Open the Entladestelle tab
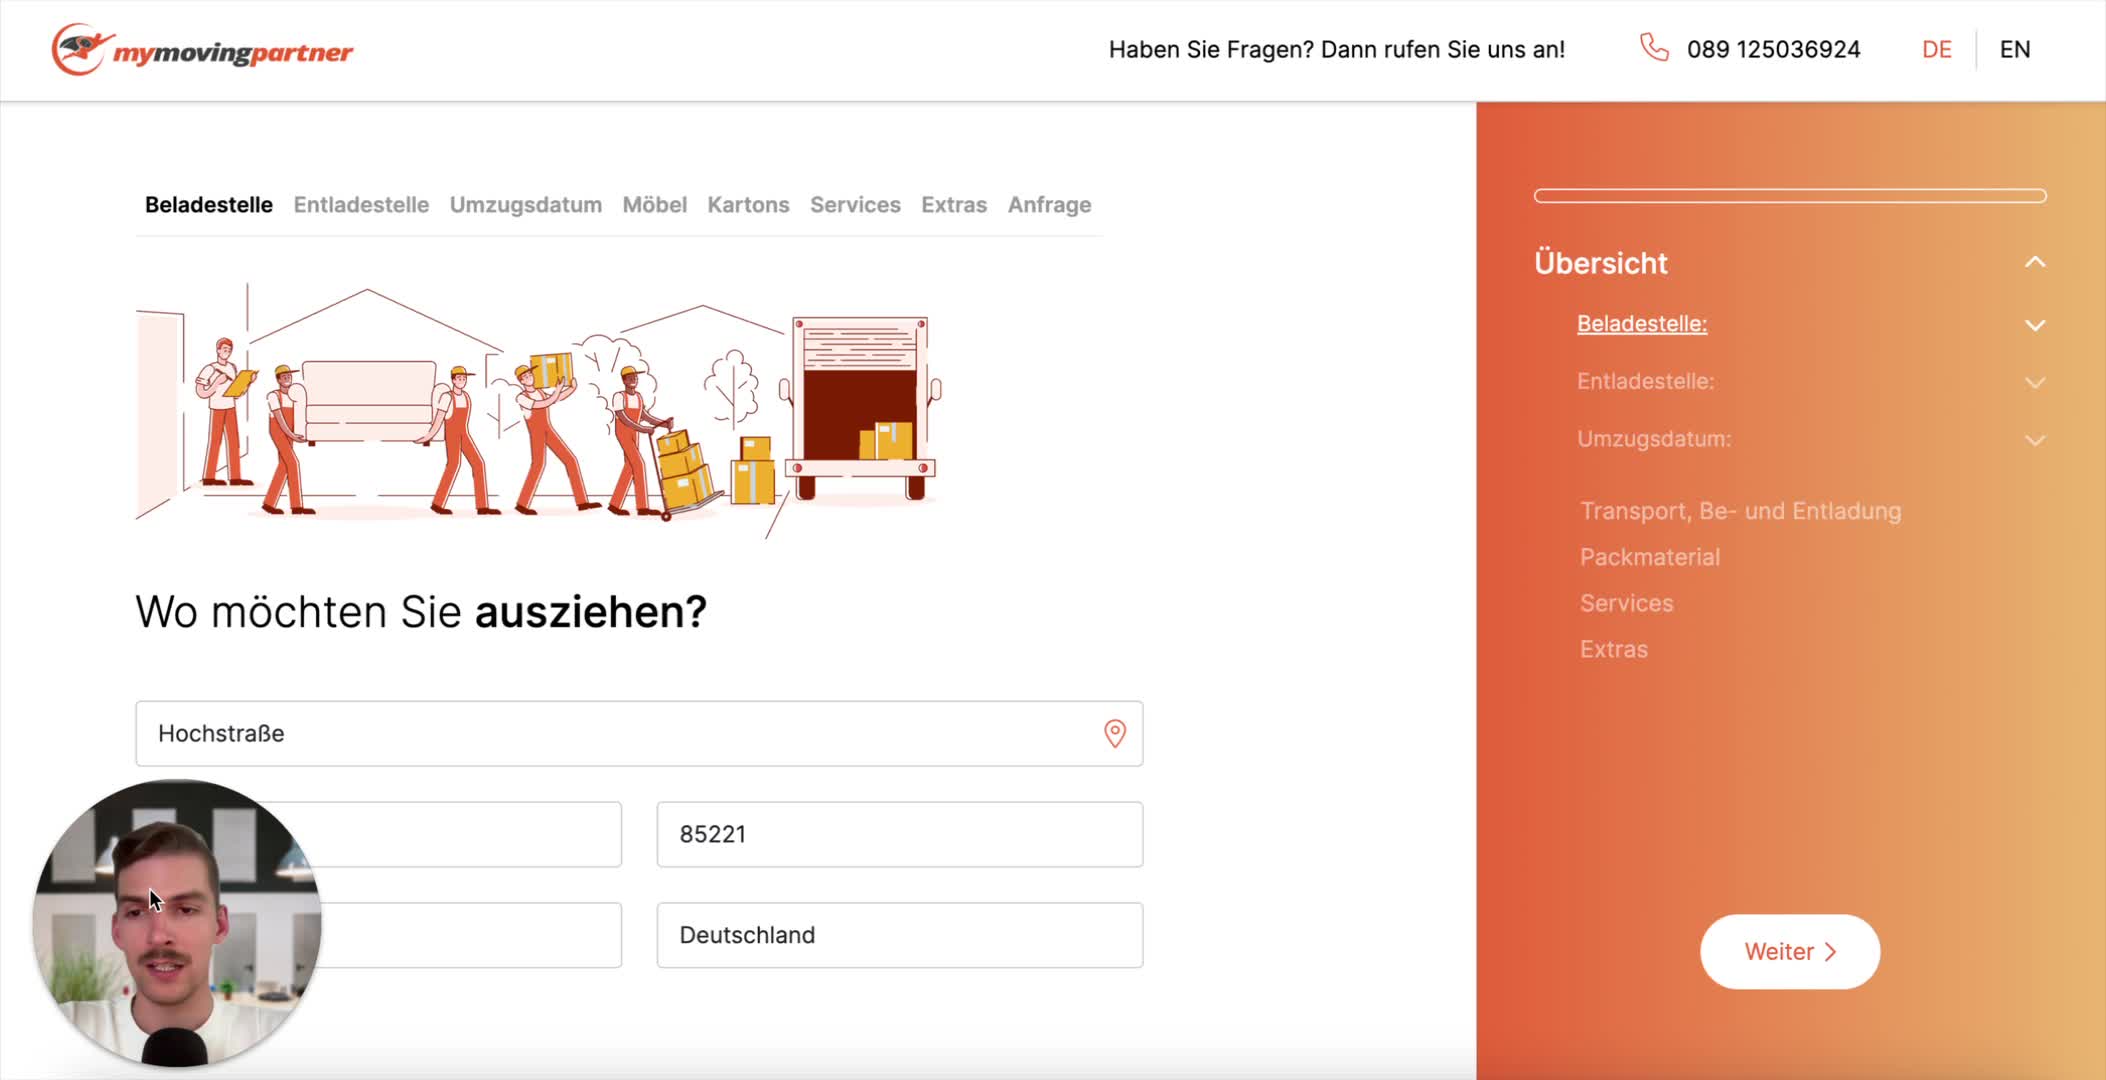2106x1080 pixels. tap(361, 205)
